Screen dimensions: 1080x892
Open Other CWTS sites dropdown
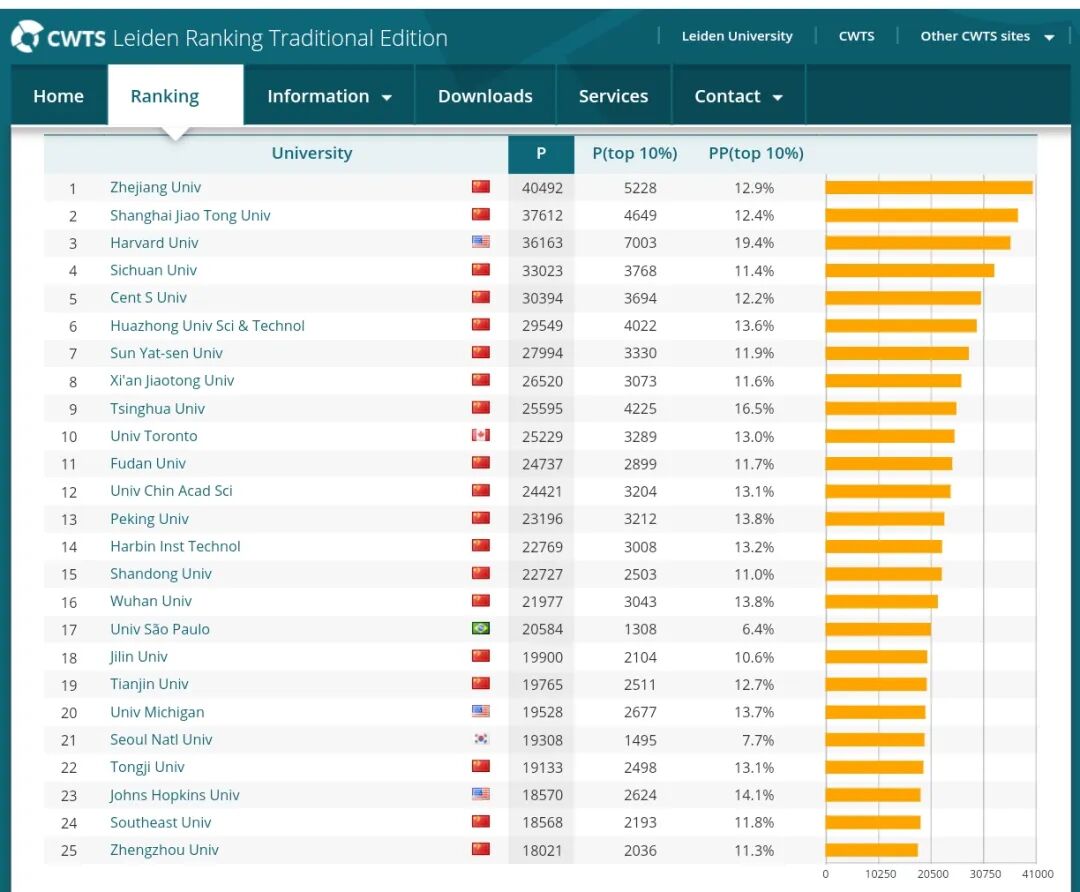click(x=987, y=36)
